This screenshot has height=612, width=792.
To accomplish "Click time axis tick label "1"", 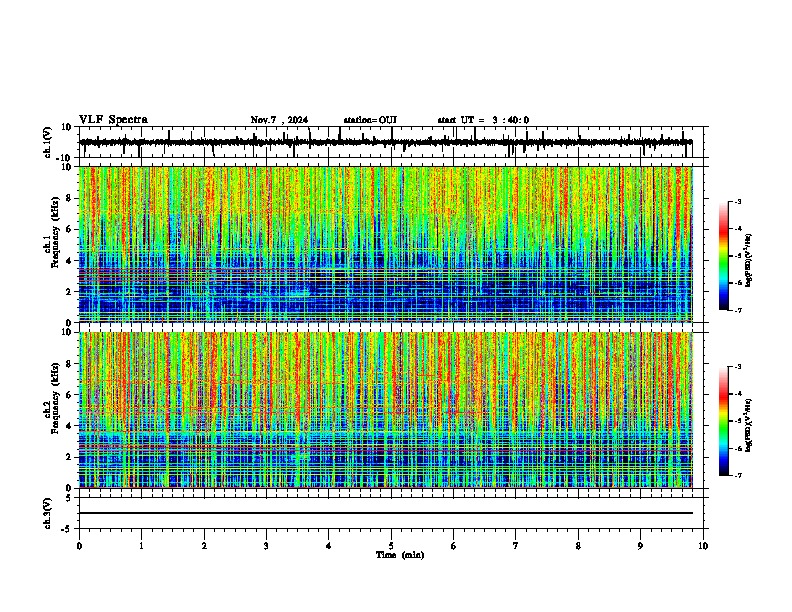I will 142,546.
